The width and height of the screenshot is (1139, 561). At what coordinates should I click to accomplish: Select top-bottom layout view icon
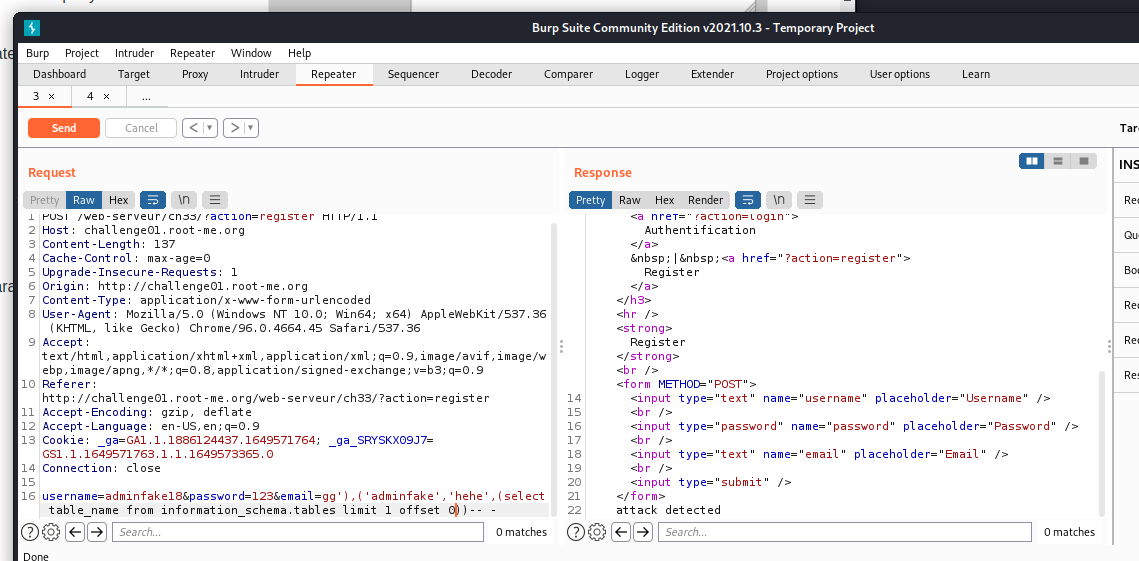1058,161
